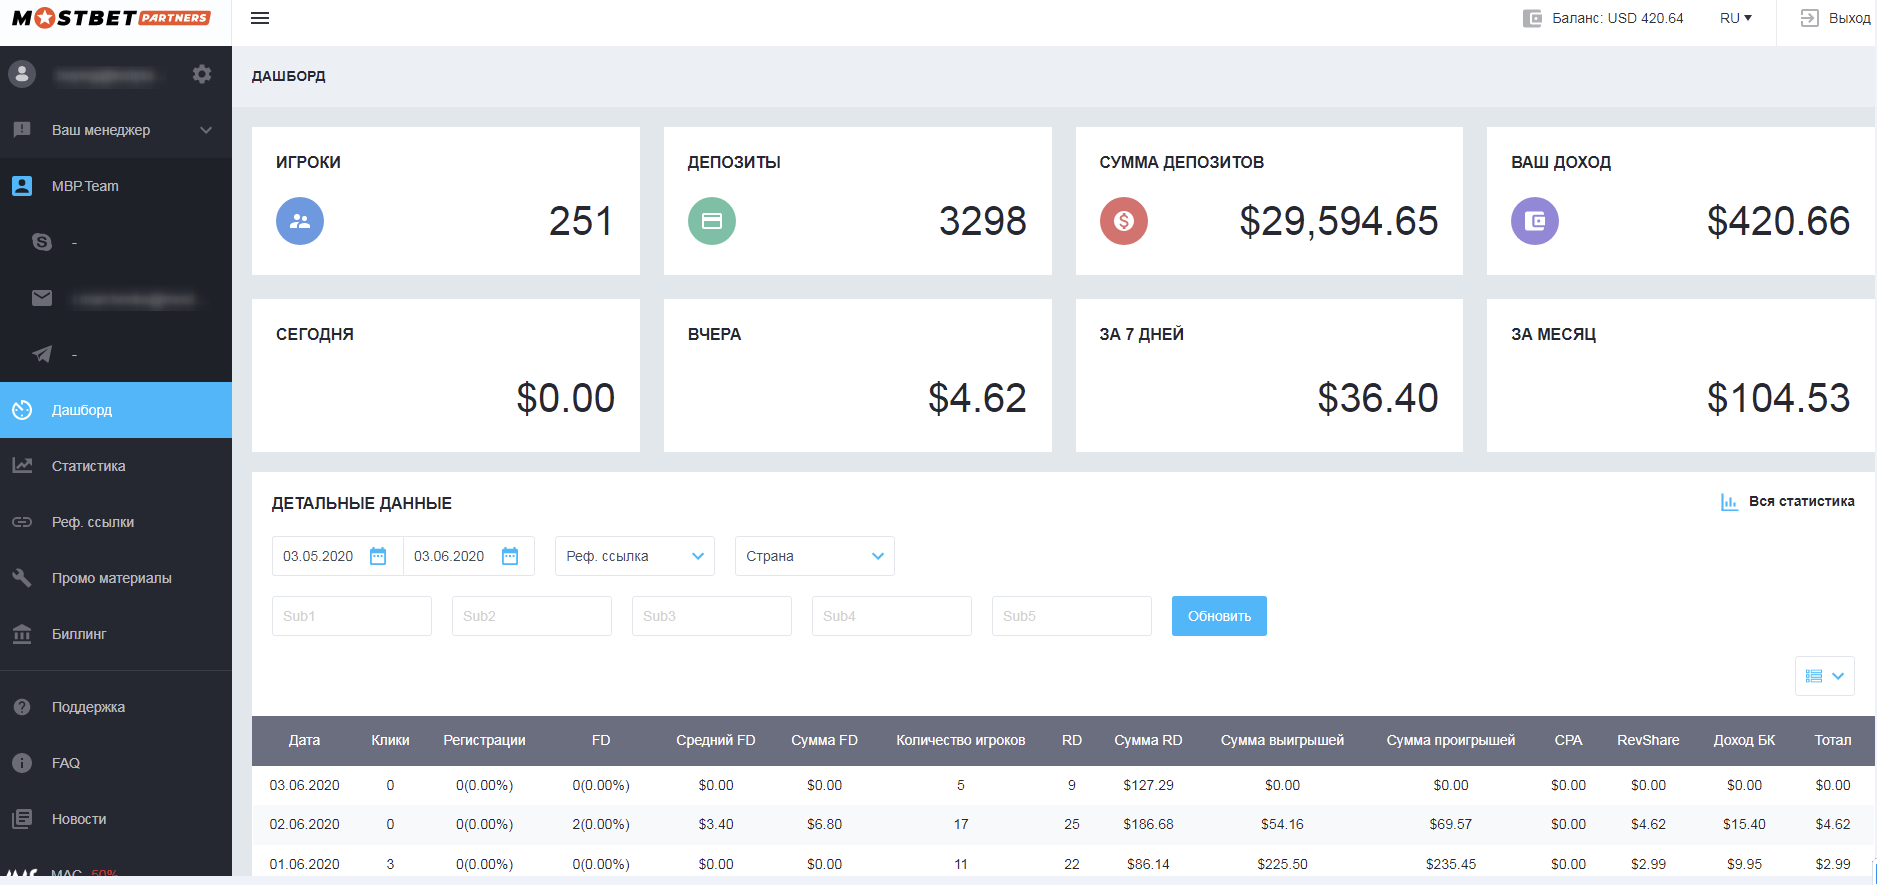Viewport: 1877px width, 885px height.
Task: Click the Skype contact icon
Action: [42, 242]
